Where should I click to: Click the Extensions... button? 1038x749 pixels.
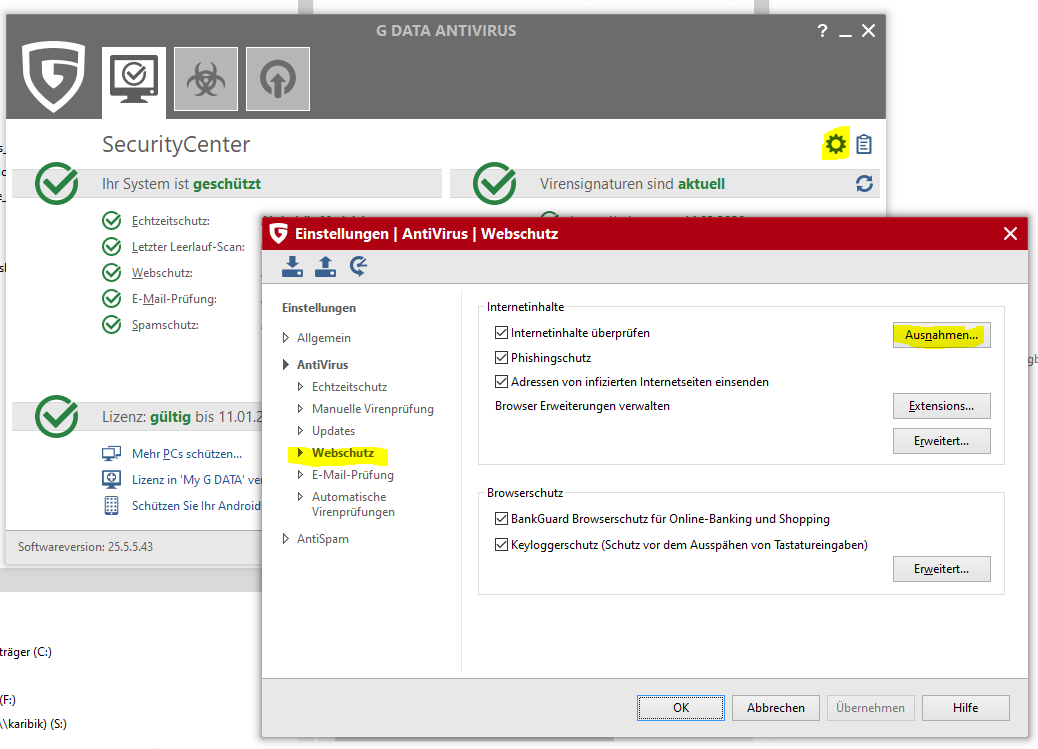941,406
